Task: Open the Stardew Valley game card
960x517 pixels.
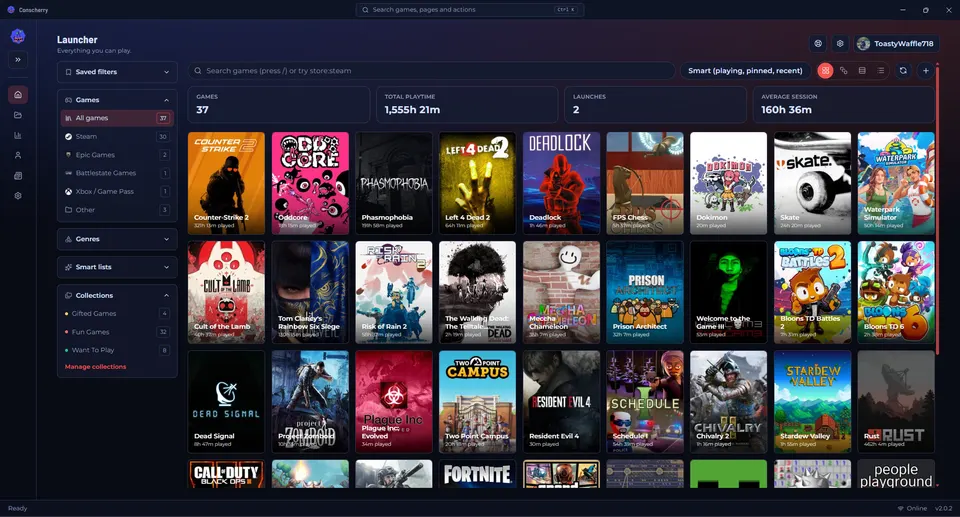Action: click(x=812, y=402)
